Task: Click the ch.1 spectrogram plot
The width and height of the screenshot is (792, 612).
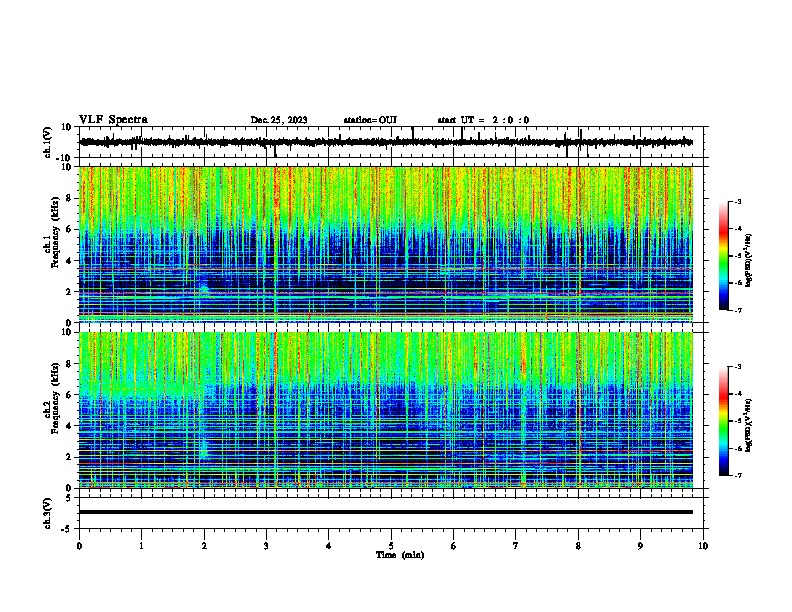Action: coord(386,244)
